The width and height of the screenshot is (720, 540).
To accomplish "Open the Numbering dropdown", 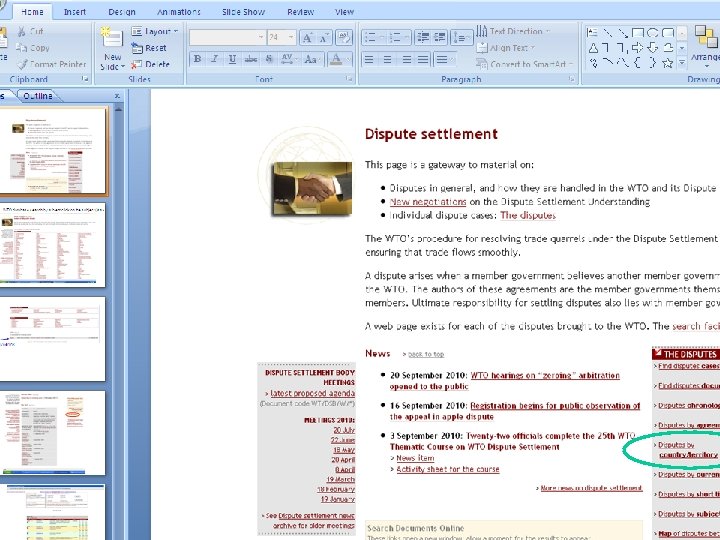I will (398, 37).
